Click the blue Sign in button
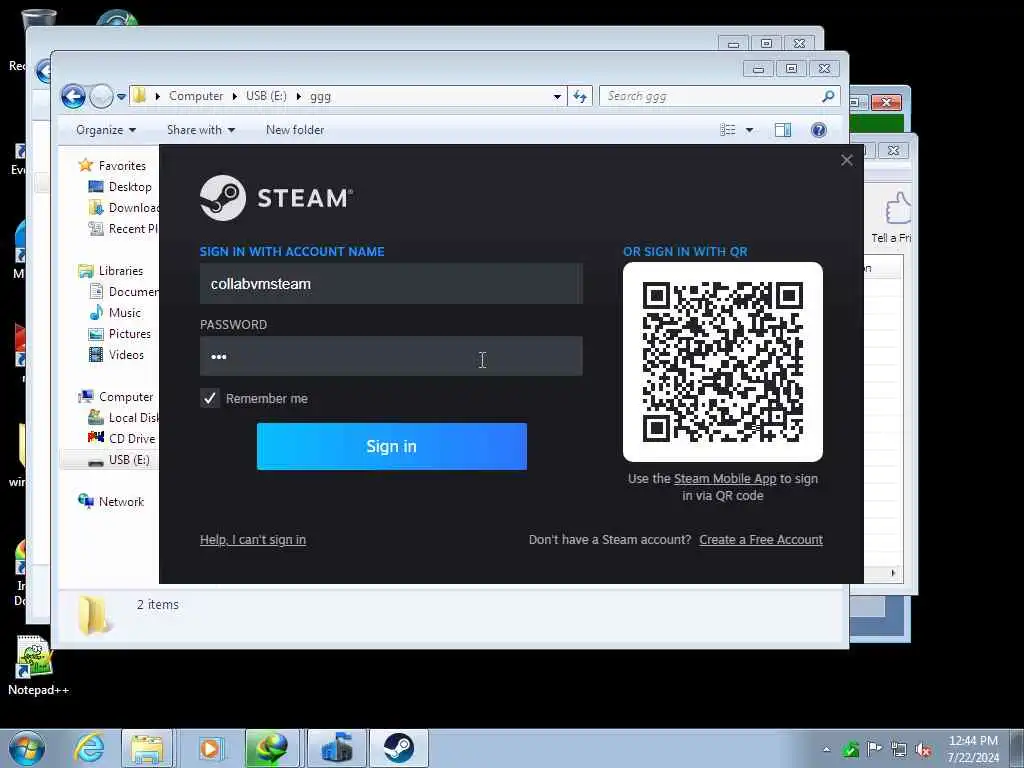The height and width of the screenshot is (768, 1024). (x=391, y=446)
